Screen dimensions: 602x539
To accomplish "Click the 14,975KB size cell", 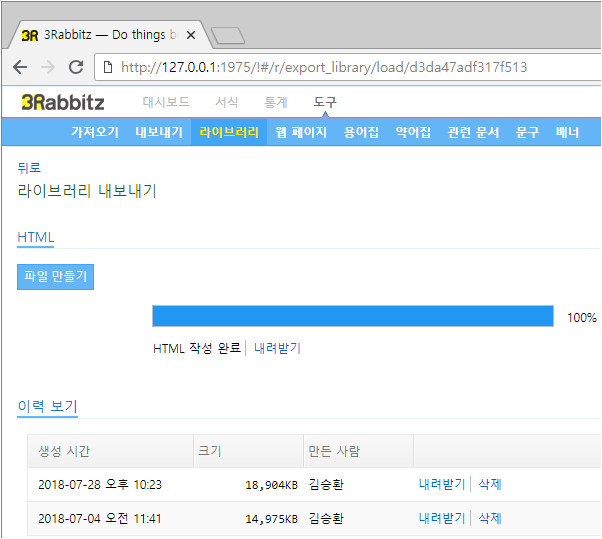I will coord(271,519).
